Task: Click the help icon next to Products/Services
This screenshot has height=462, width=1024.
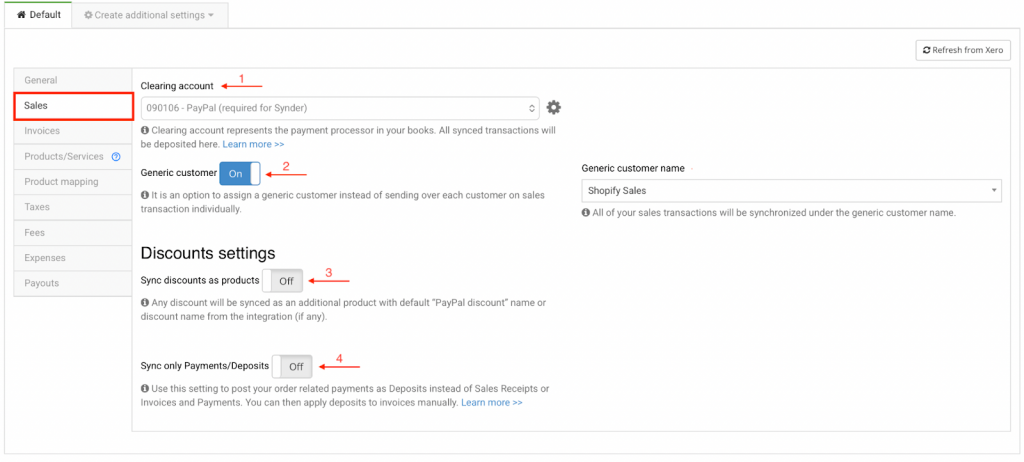Action: click(116, 156)
